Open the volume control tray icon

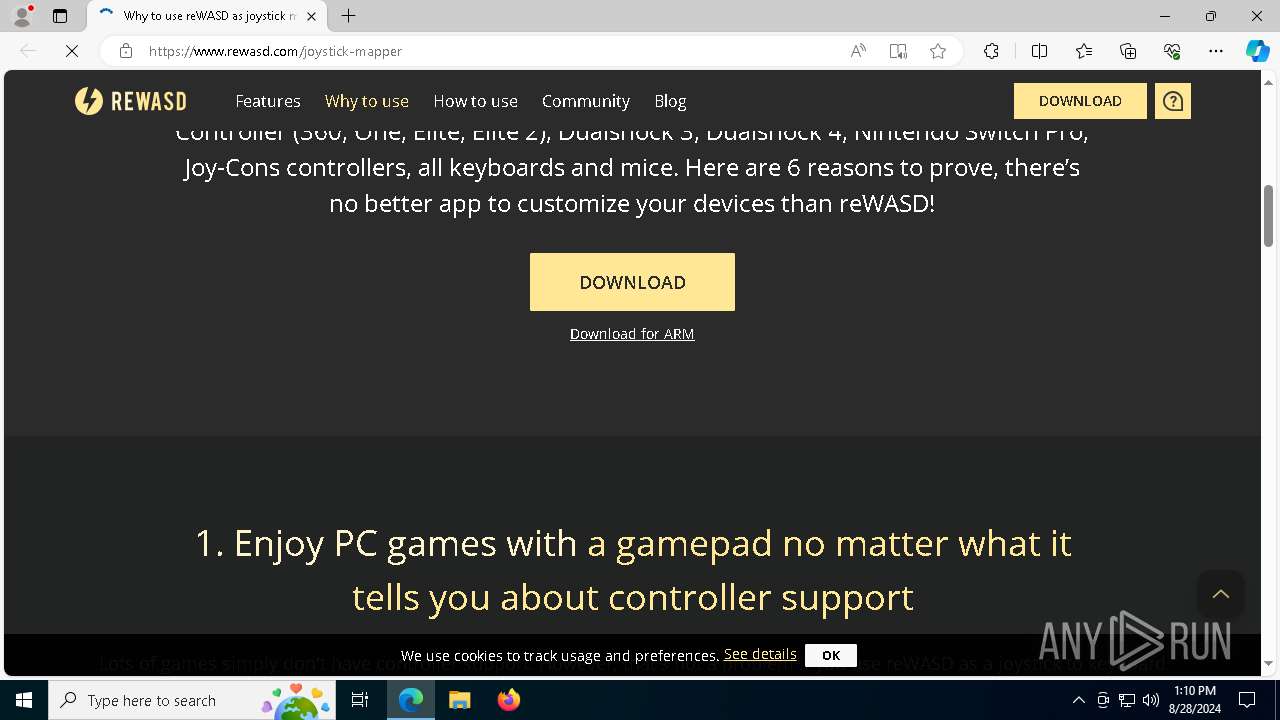pyautogui.click(x=1151, y=700)
